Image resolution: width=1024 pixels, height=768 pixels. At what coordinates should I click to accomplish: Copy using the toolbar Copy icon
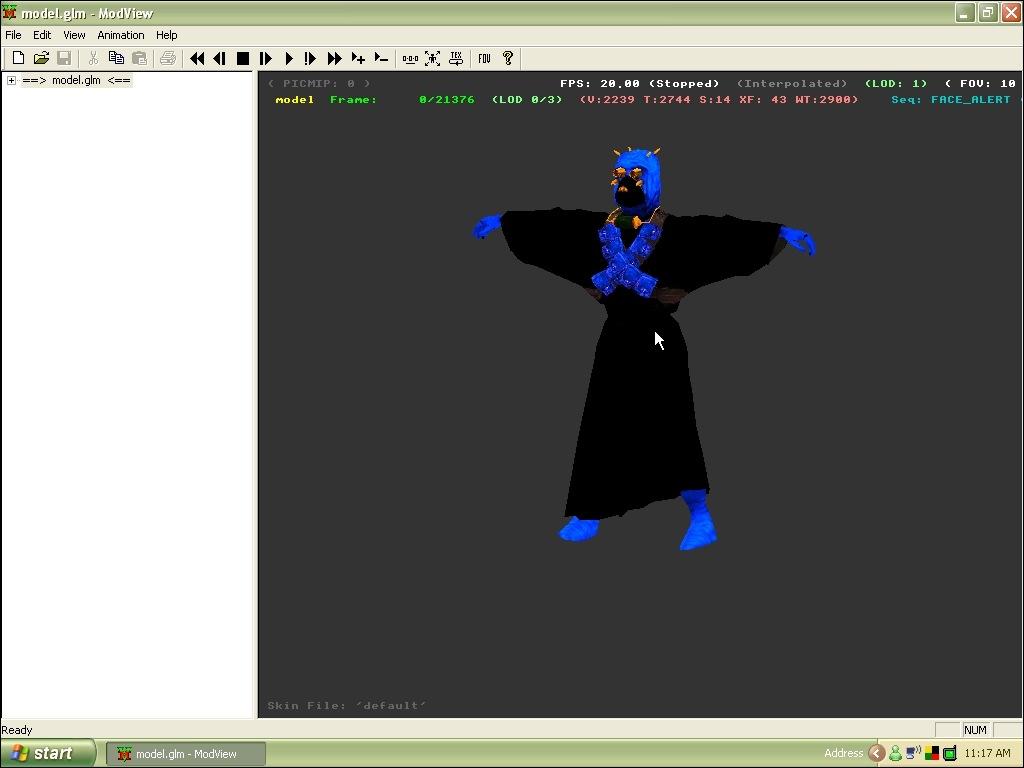pos(116,59)
